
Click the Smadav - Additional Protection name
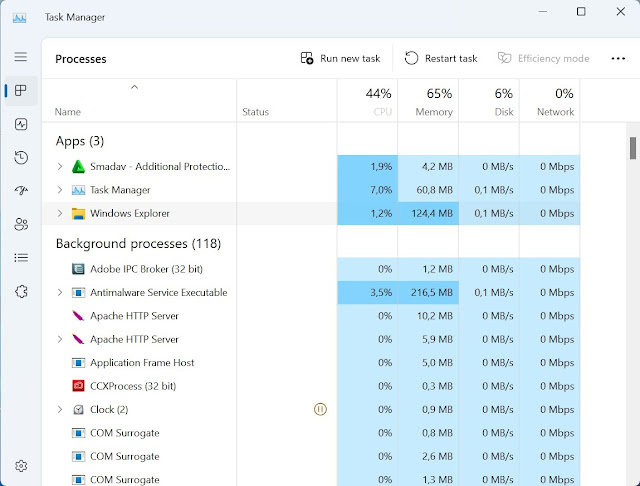160,166
